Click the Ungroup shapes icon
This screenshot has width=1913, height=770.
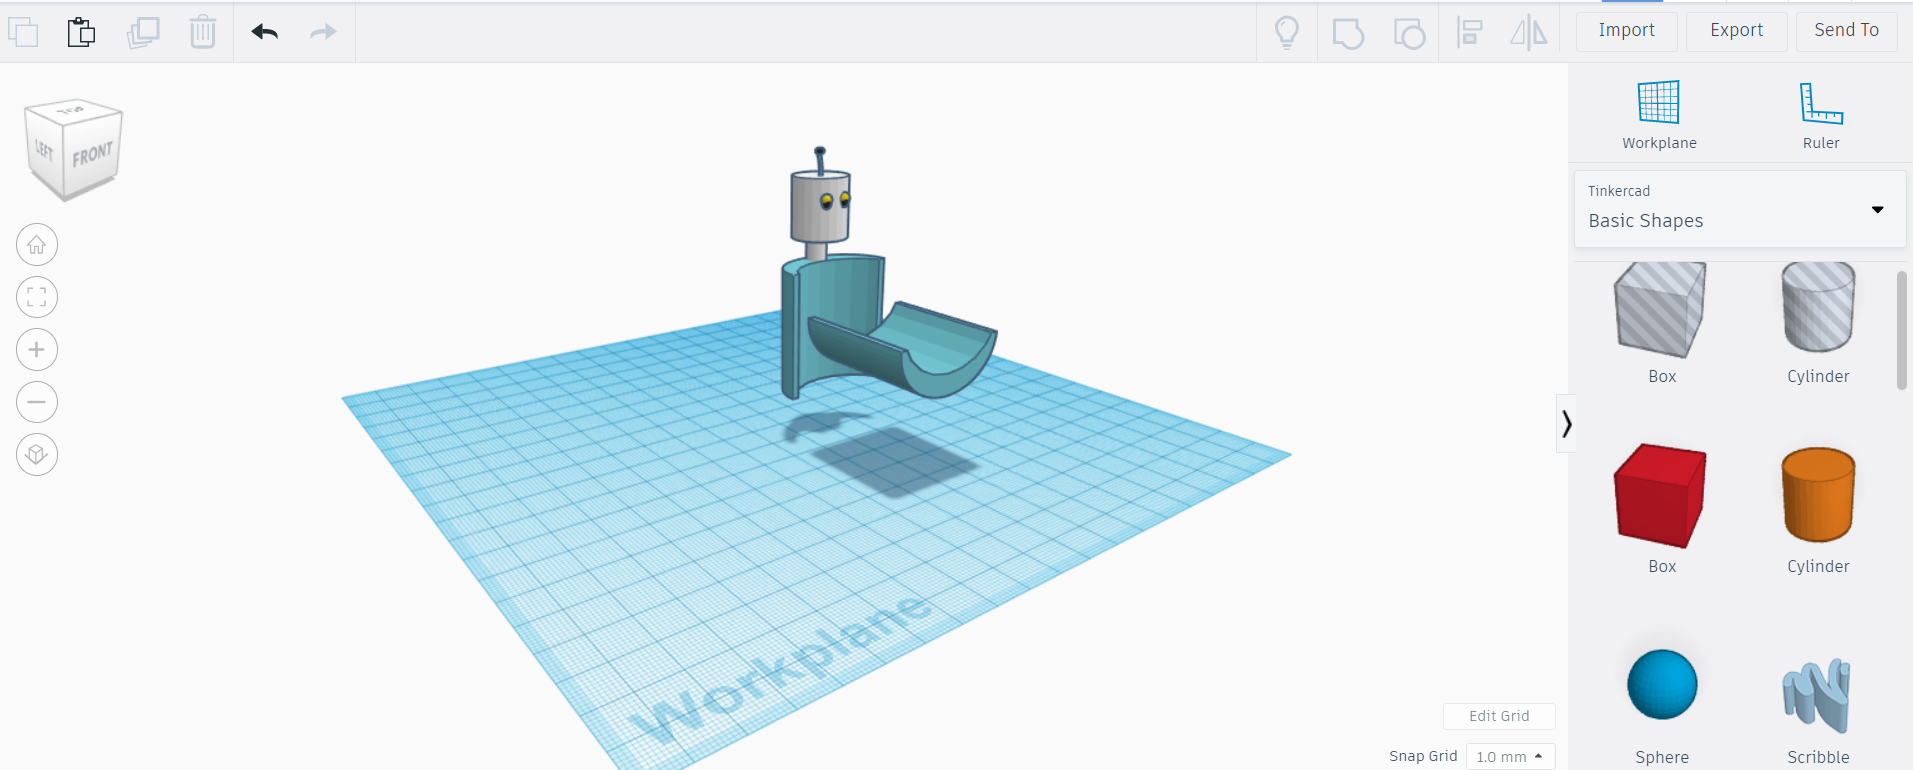pos(1409,33)
